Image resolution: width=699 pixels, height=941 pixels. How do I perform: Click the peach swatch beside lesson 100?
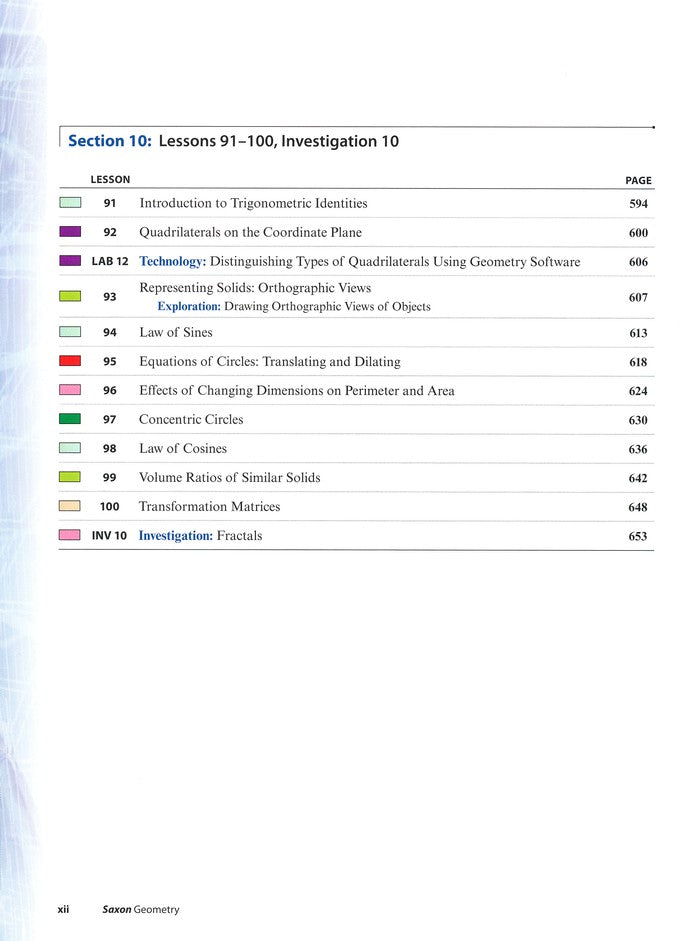pyautogui.click(x=69, y=506)
